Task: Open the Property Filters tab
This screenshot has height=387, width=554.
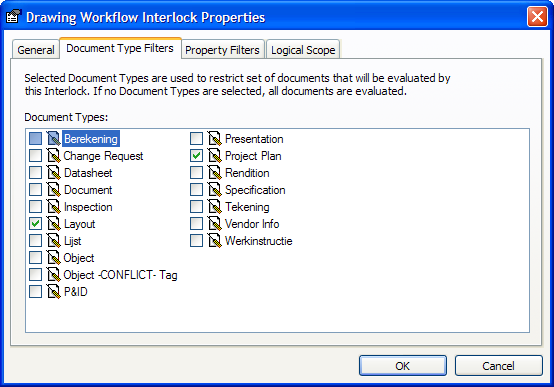Action: pos(223,50)
